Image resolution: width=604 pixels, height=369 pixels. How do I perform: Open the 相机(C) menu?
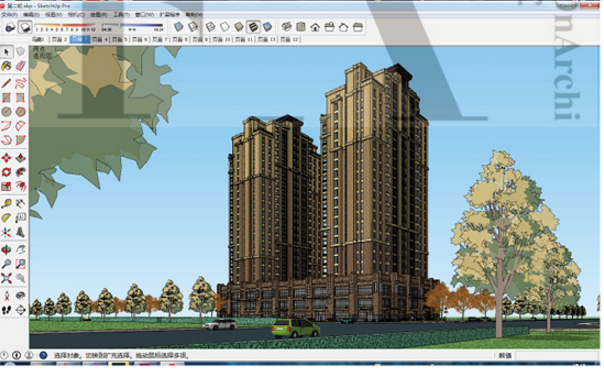pos(76,15)
